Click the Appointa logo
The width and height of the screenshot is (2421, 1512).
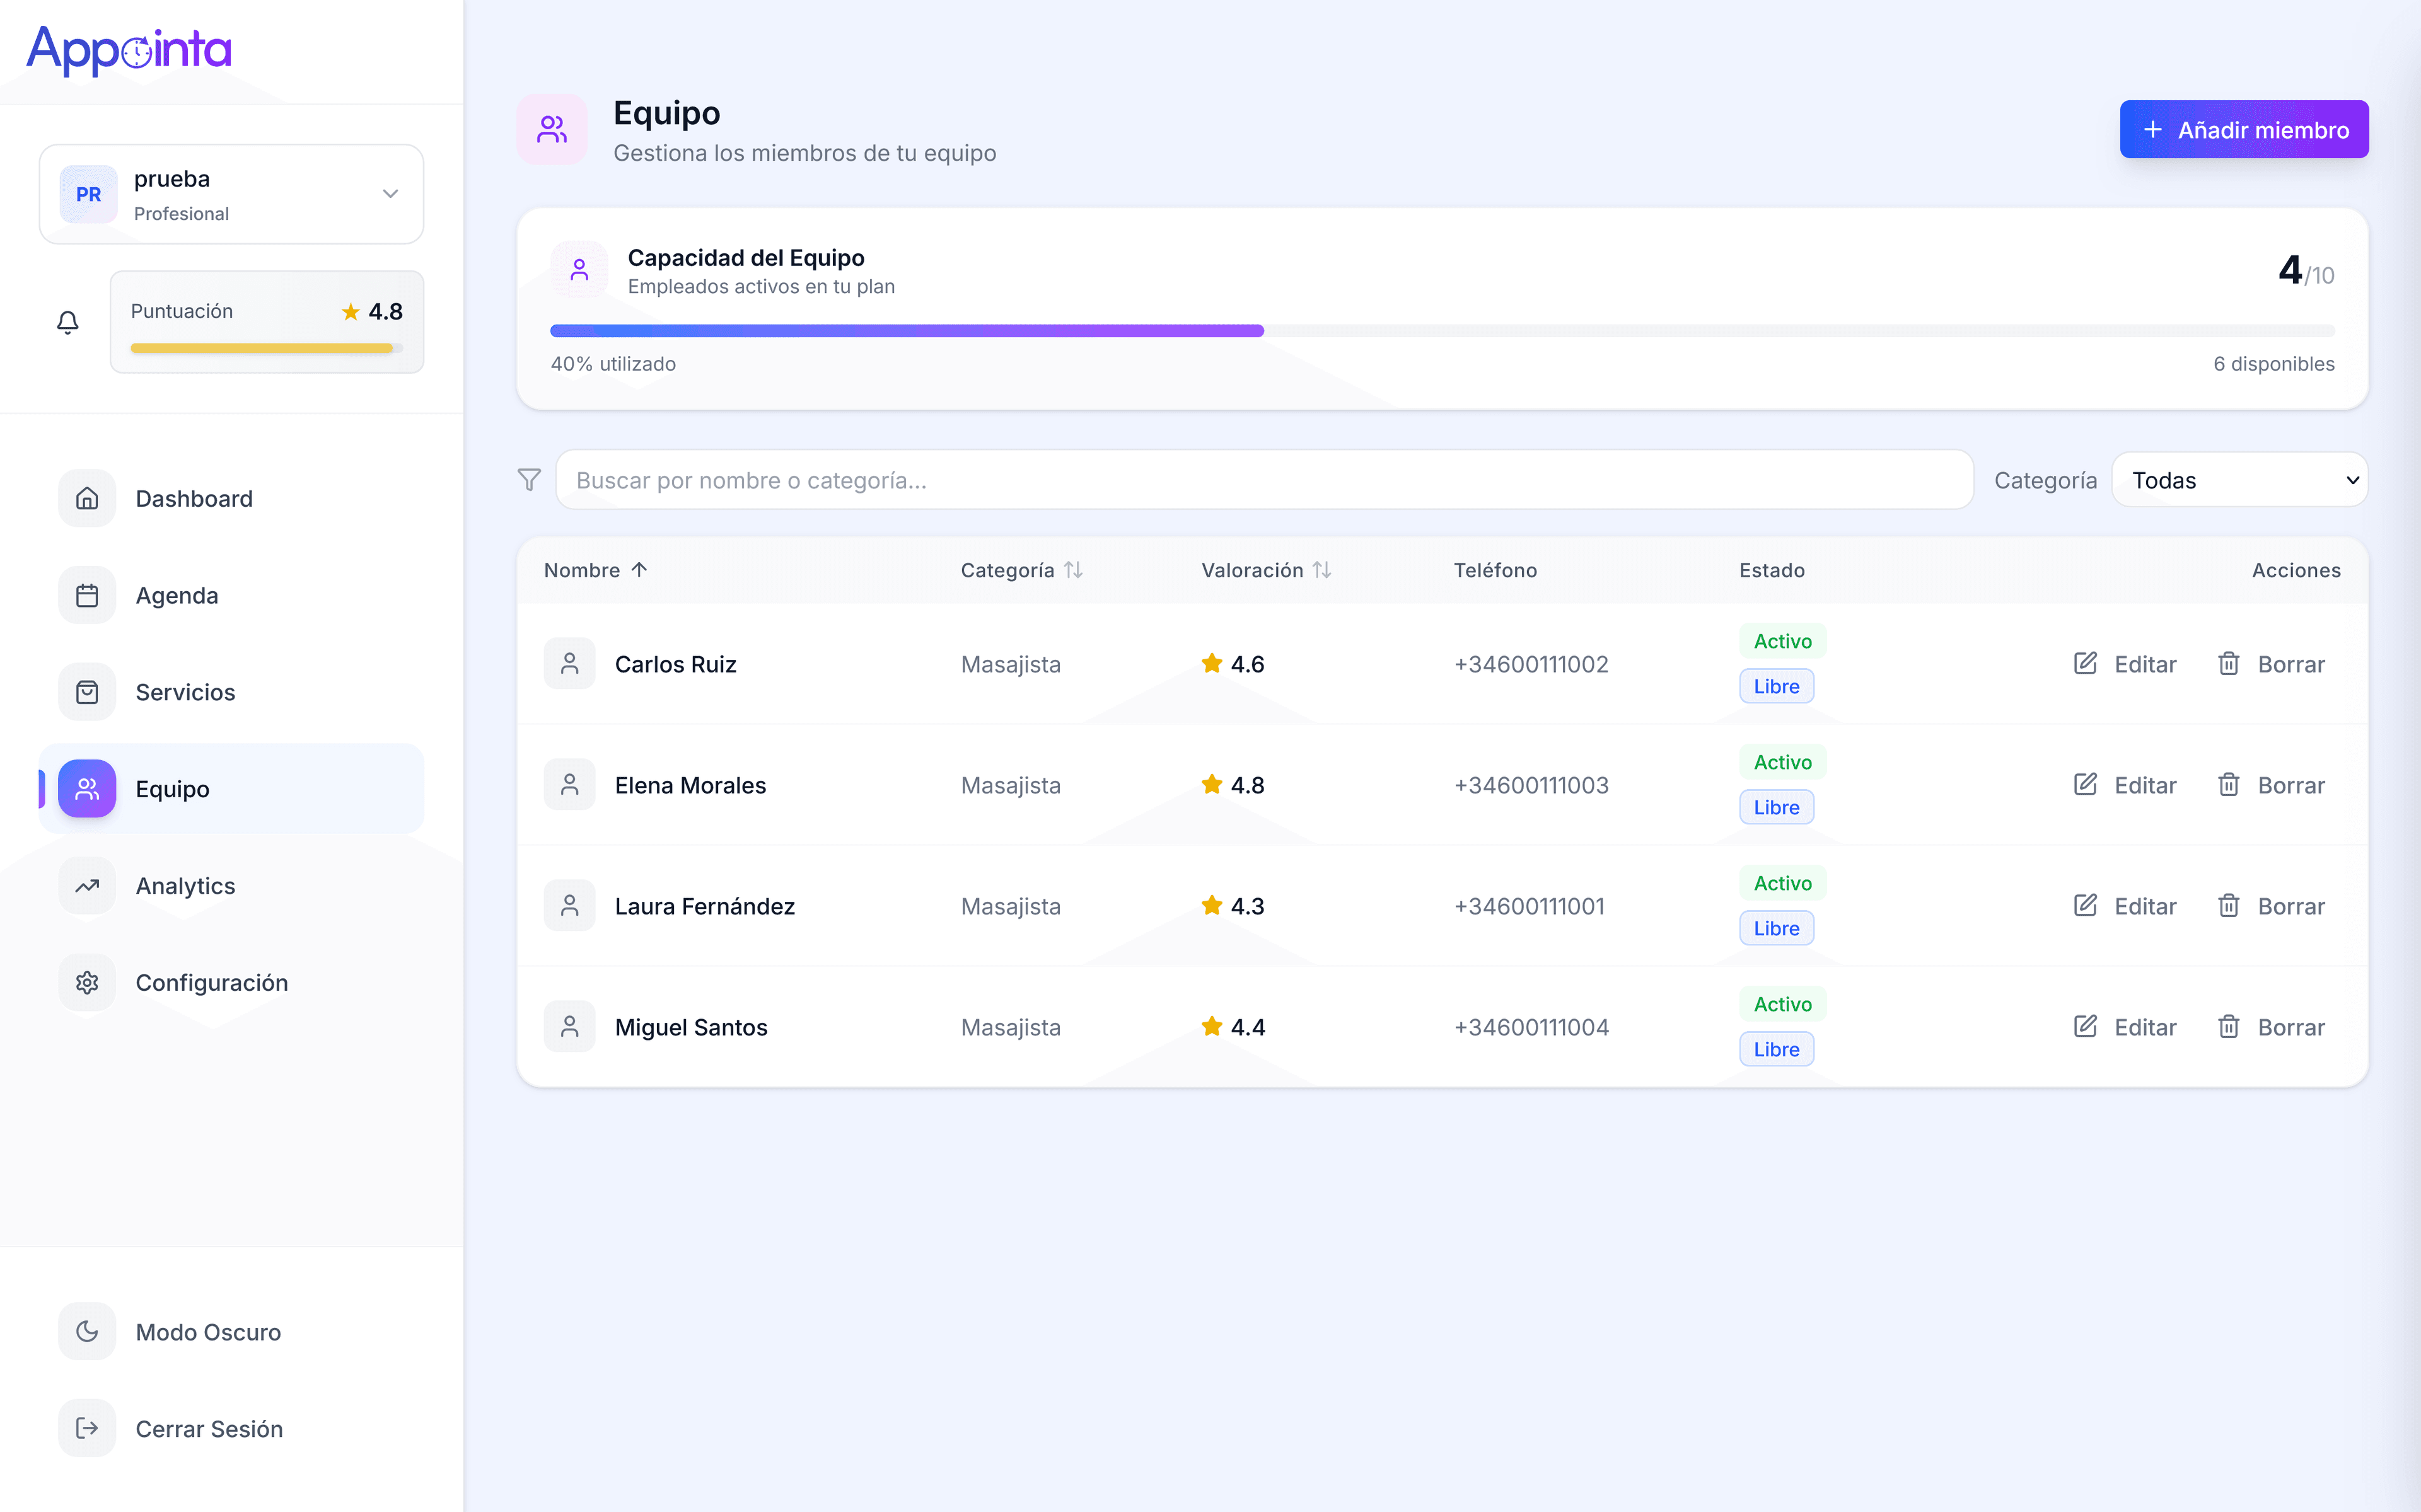(x=129, y=50)
